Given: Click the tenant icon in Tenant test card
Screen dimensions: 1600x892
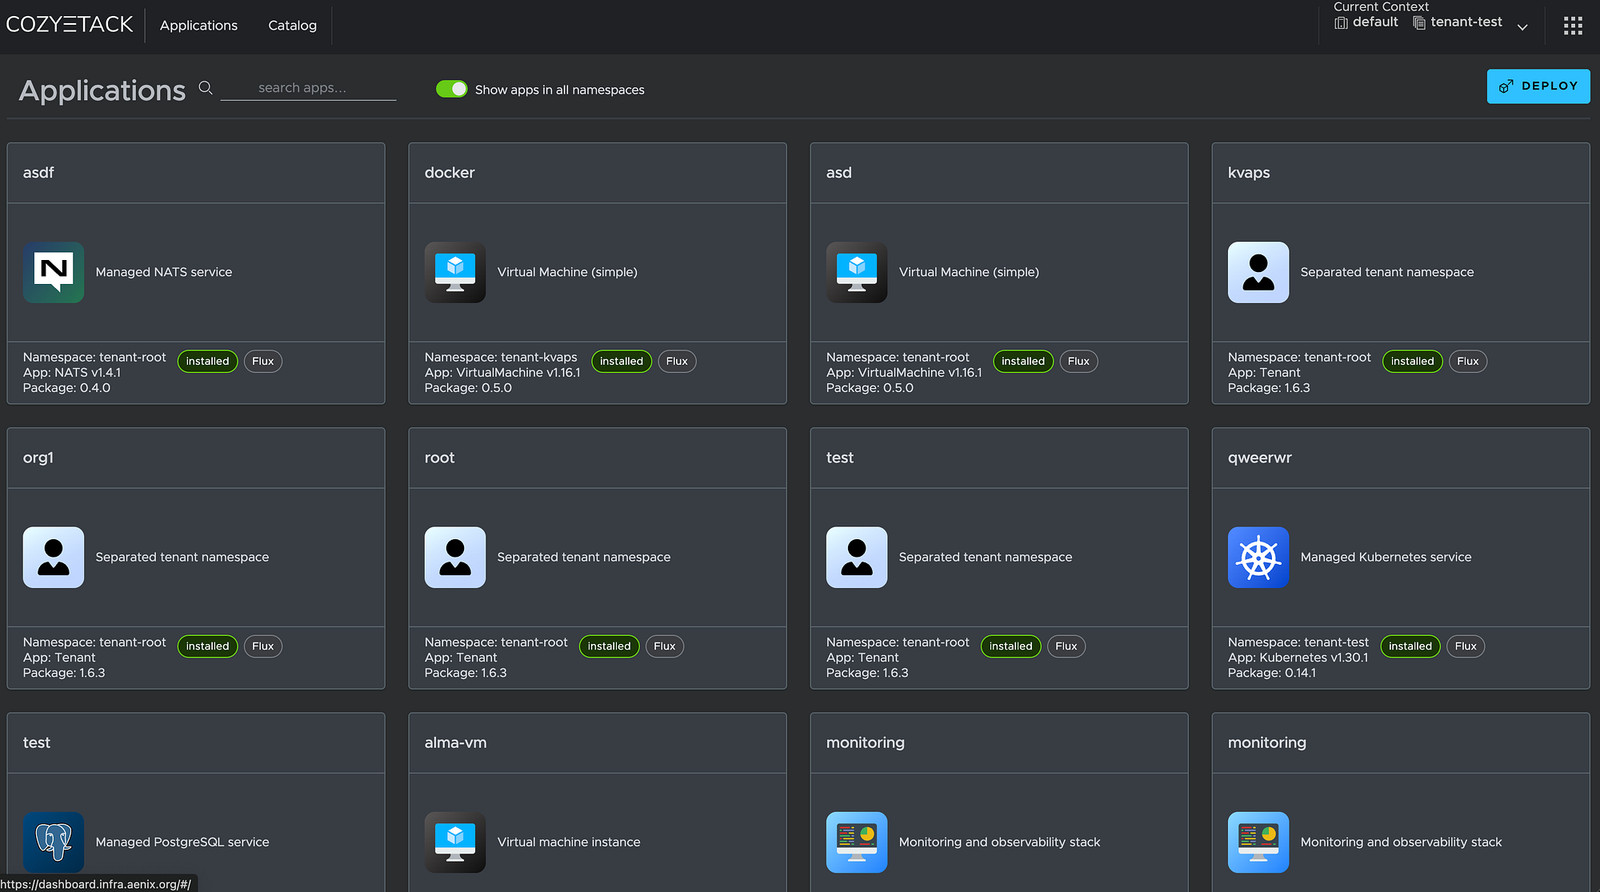Looking at the screenshot, I should point(857,557).
